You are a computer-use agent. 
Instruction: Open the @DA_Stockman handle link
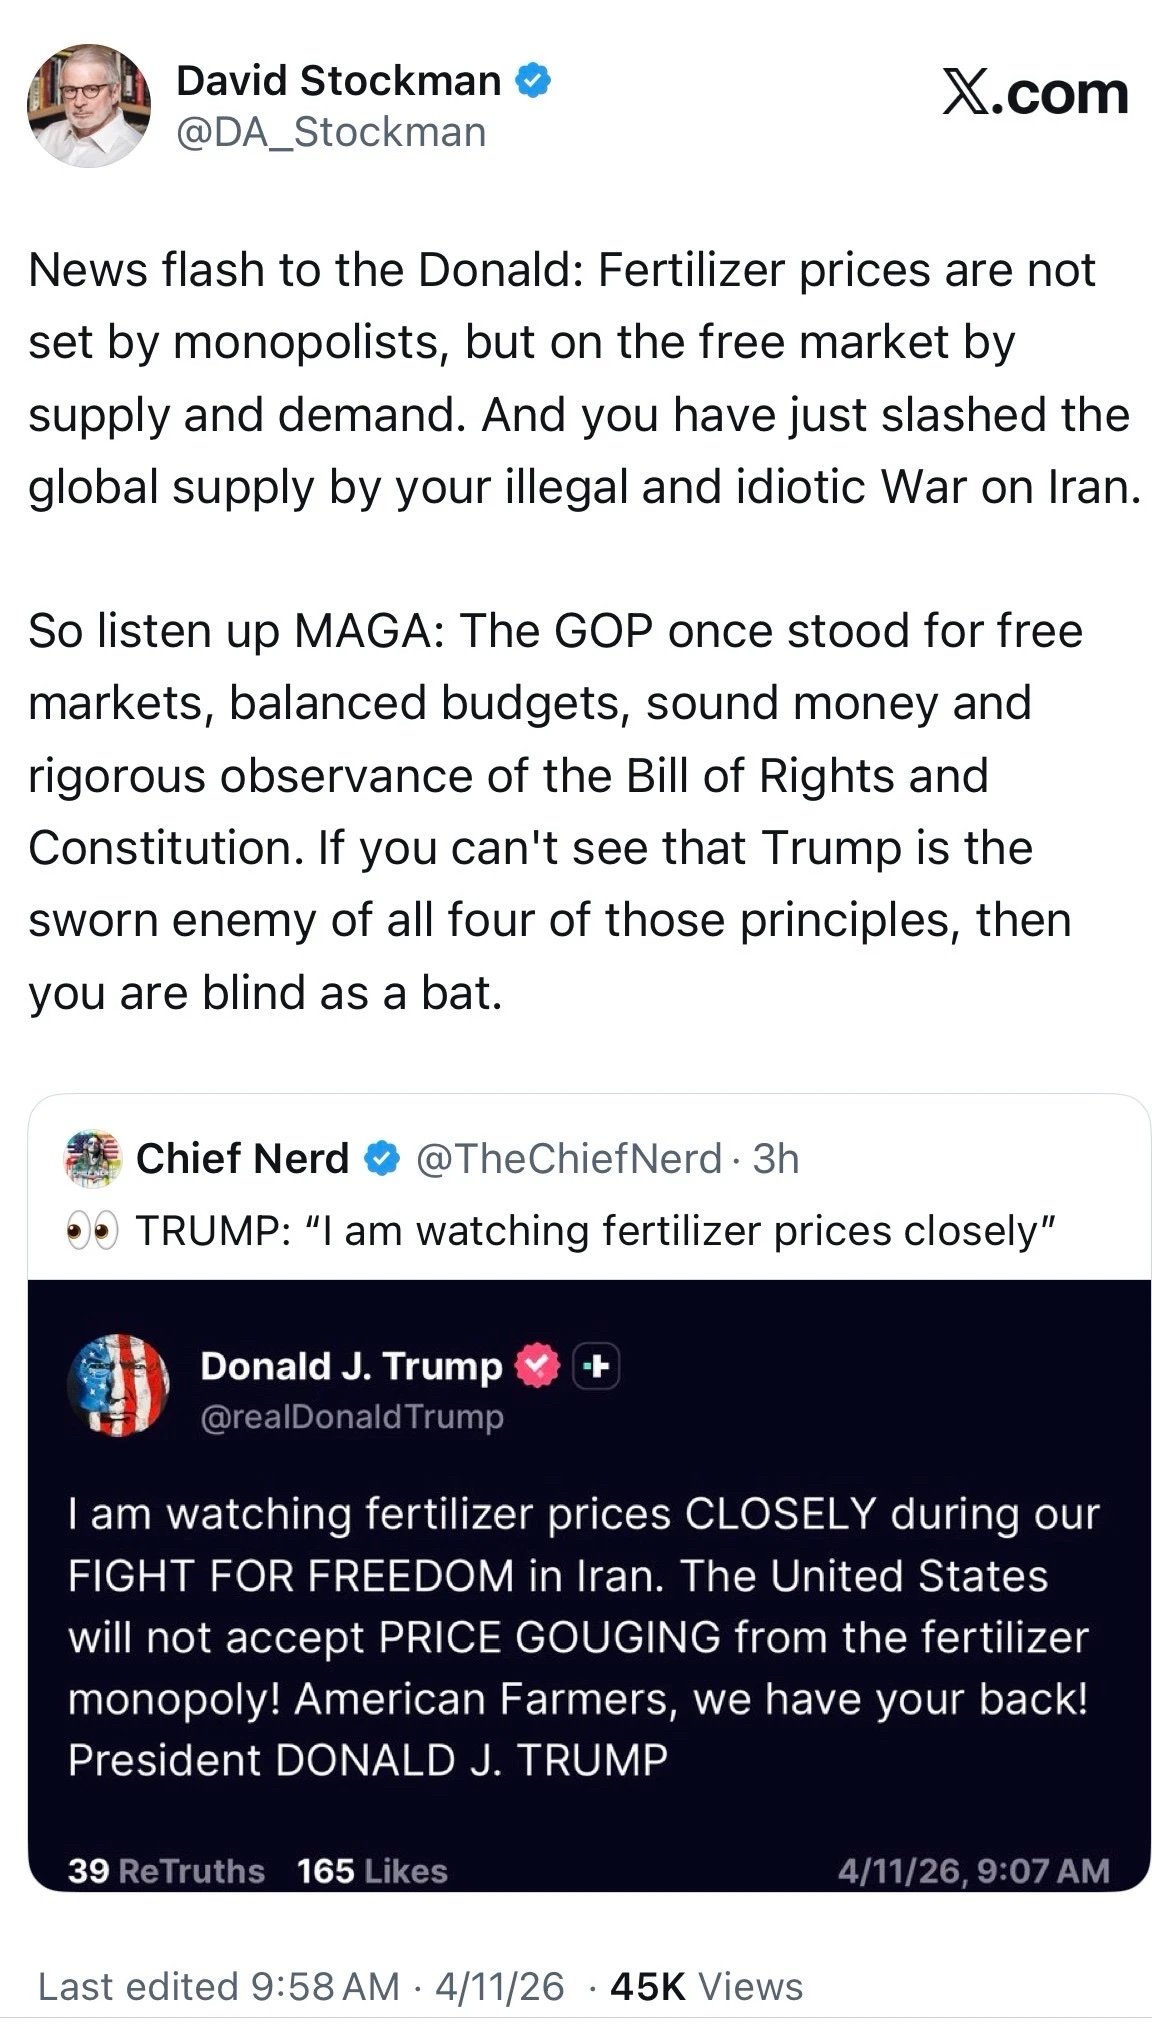tap(331, 132)
